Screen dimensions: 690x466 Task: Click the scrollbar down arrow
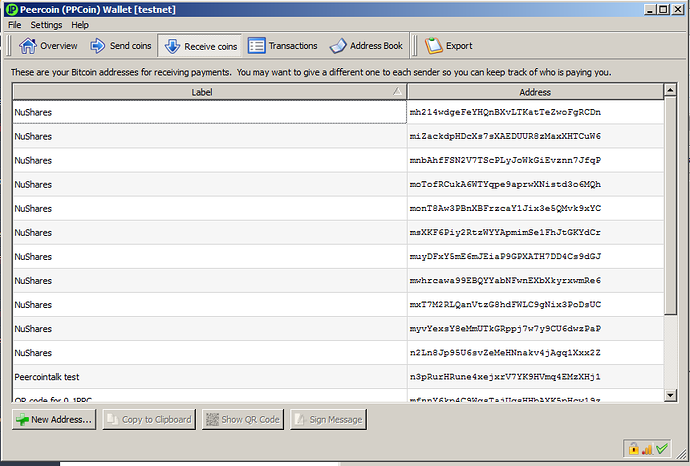[670, 395]
